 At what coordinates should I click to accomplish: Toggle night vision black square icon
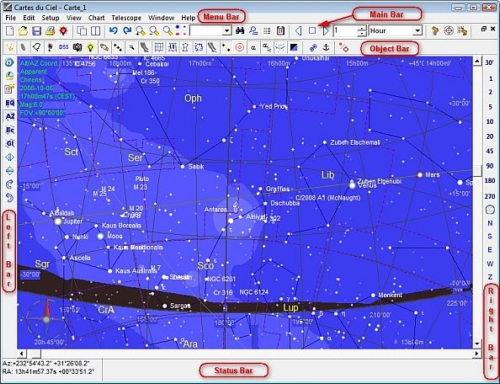(x=293, y=48)
